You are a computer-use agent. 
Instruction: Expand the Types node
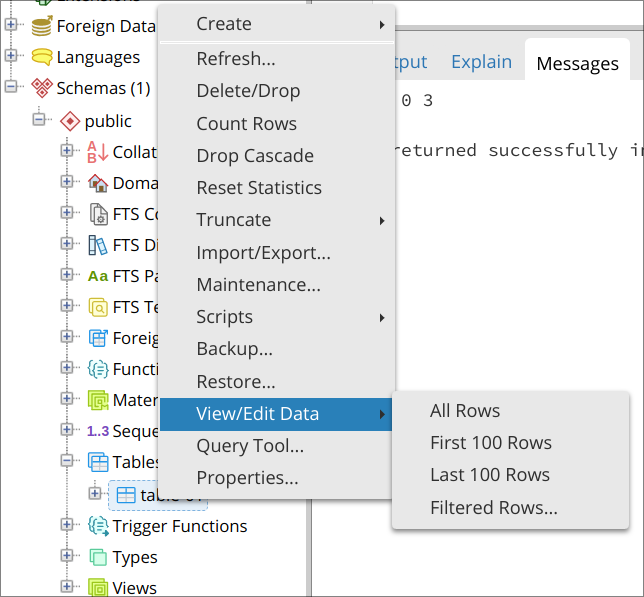[x=67, y=555]
